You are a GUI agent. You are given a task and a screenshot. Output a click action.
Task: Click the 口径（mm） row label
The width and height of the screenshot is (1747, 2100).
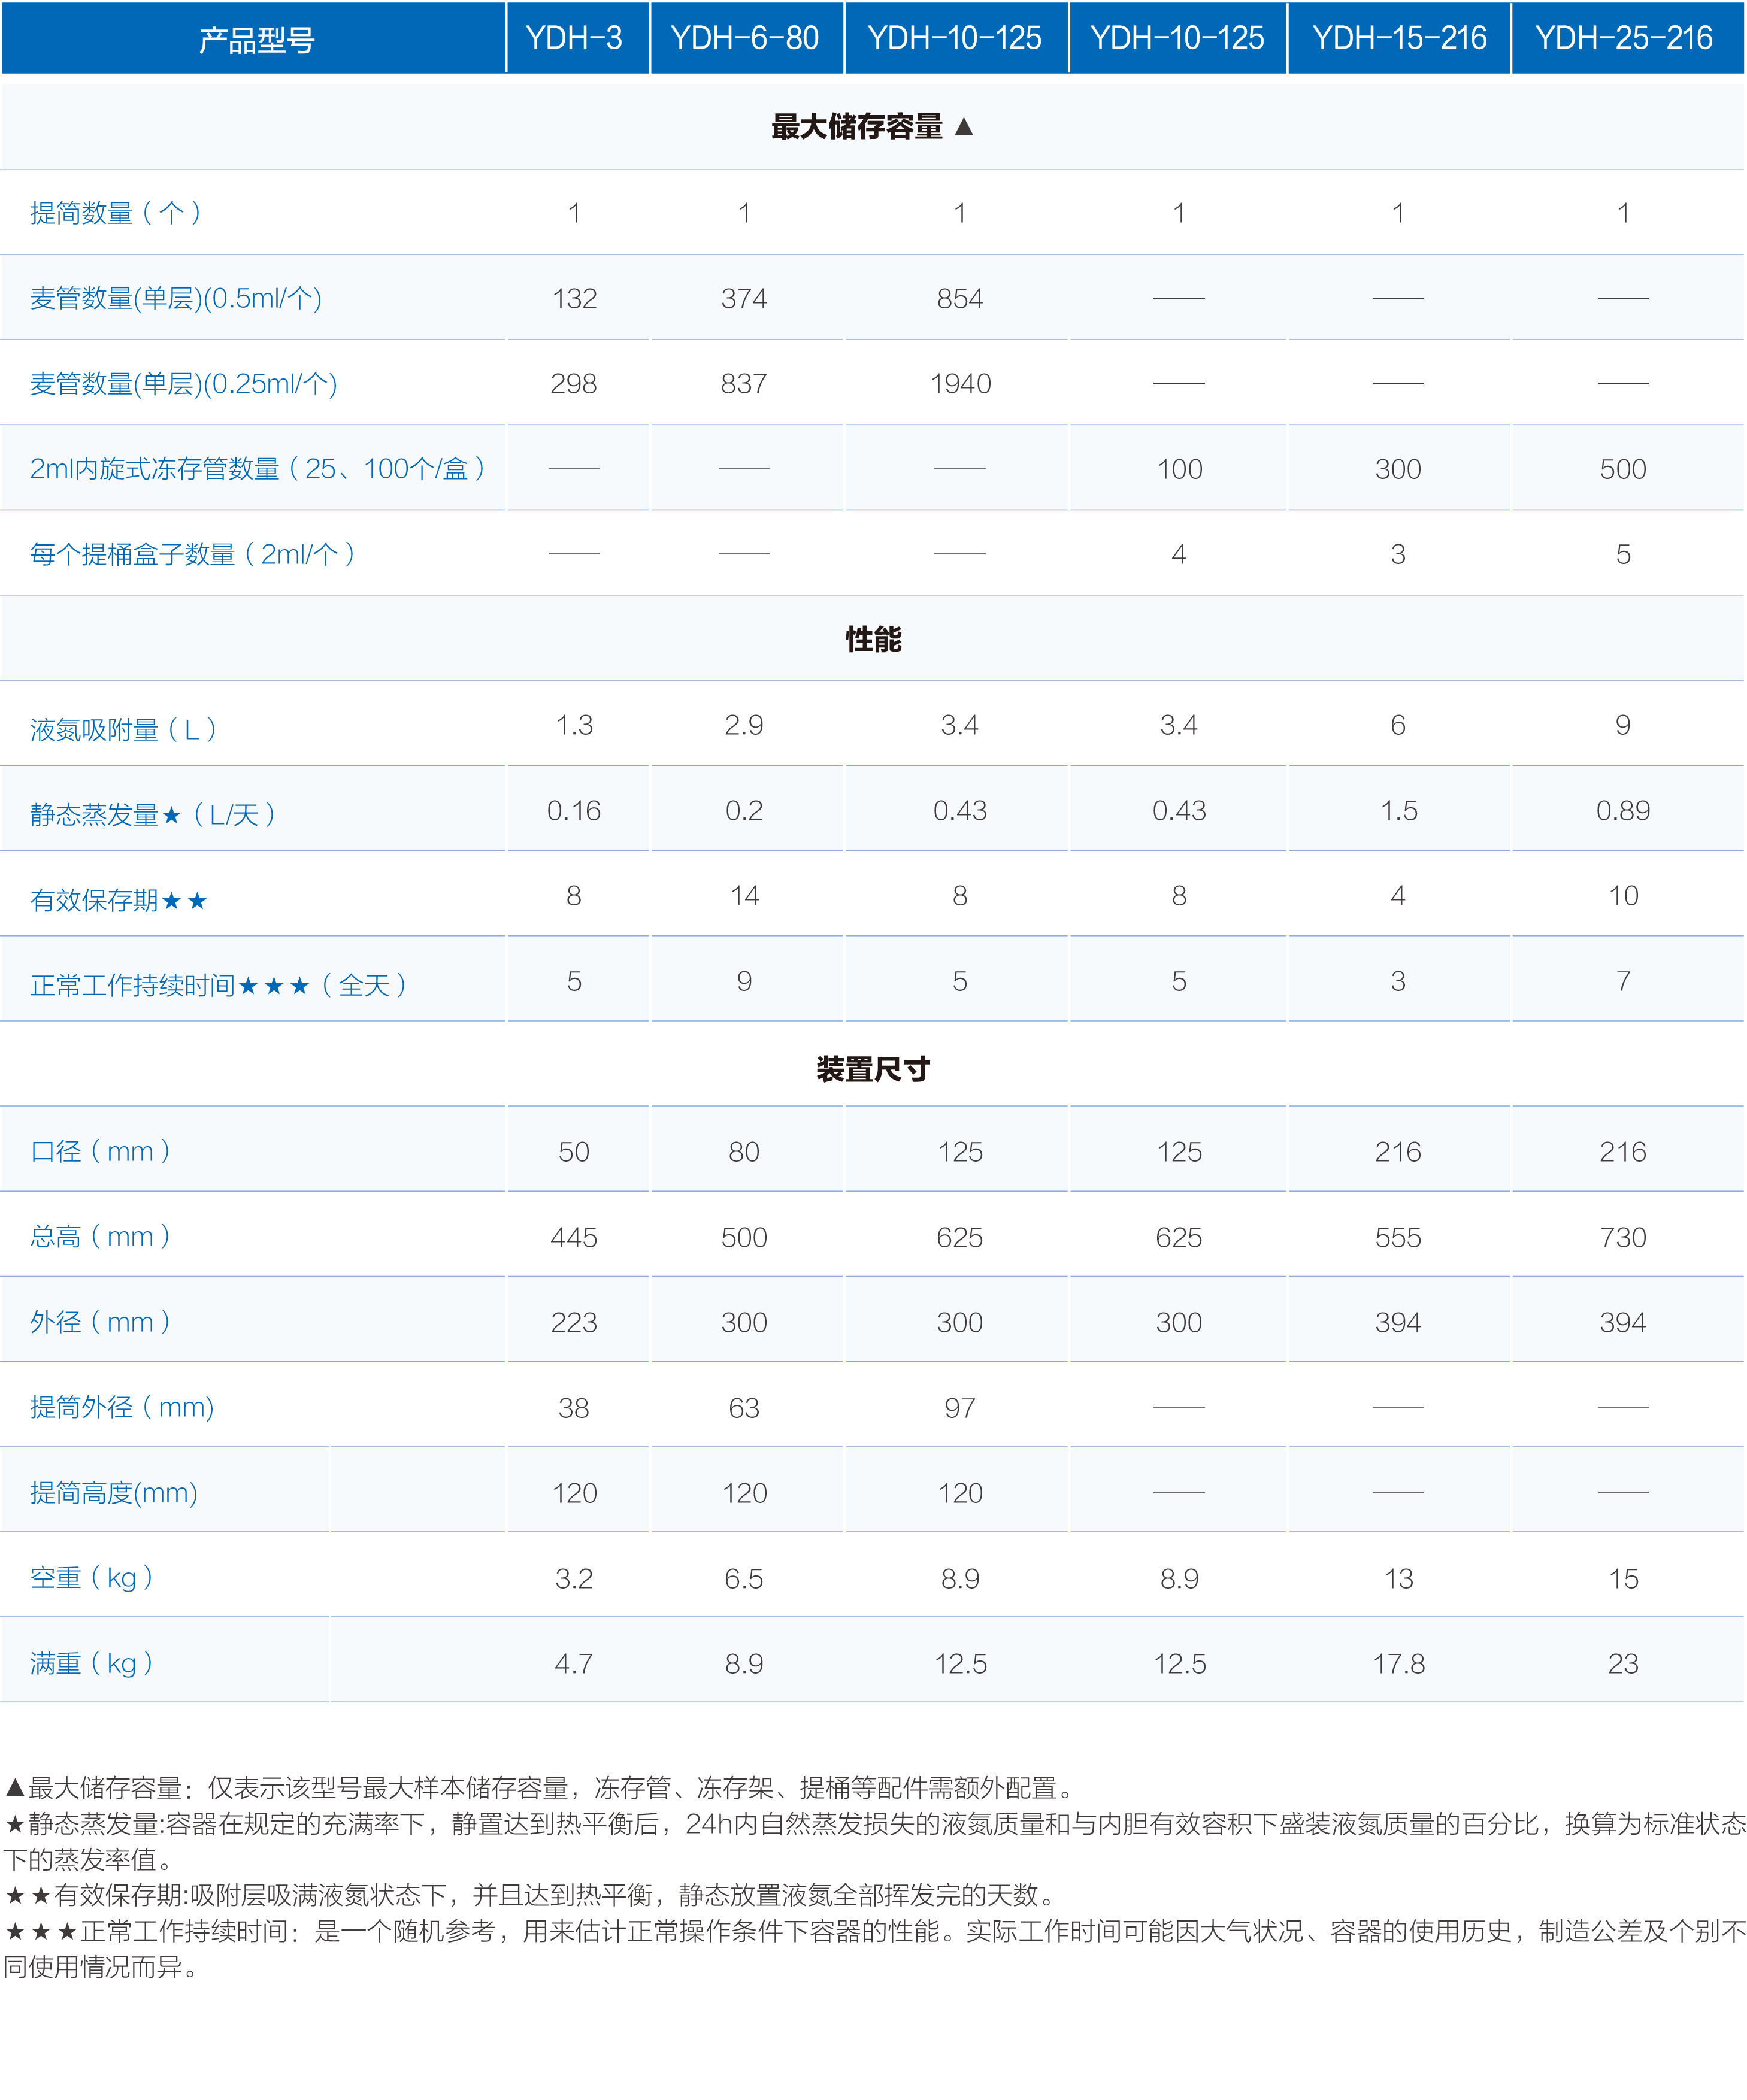coord(101,1151)
